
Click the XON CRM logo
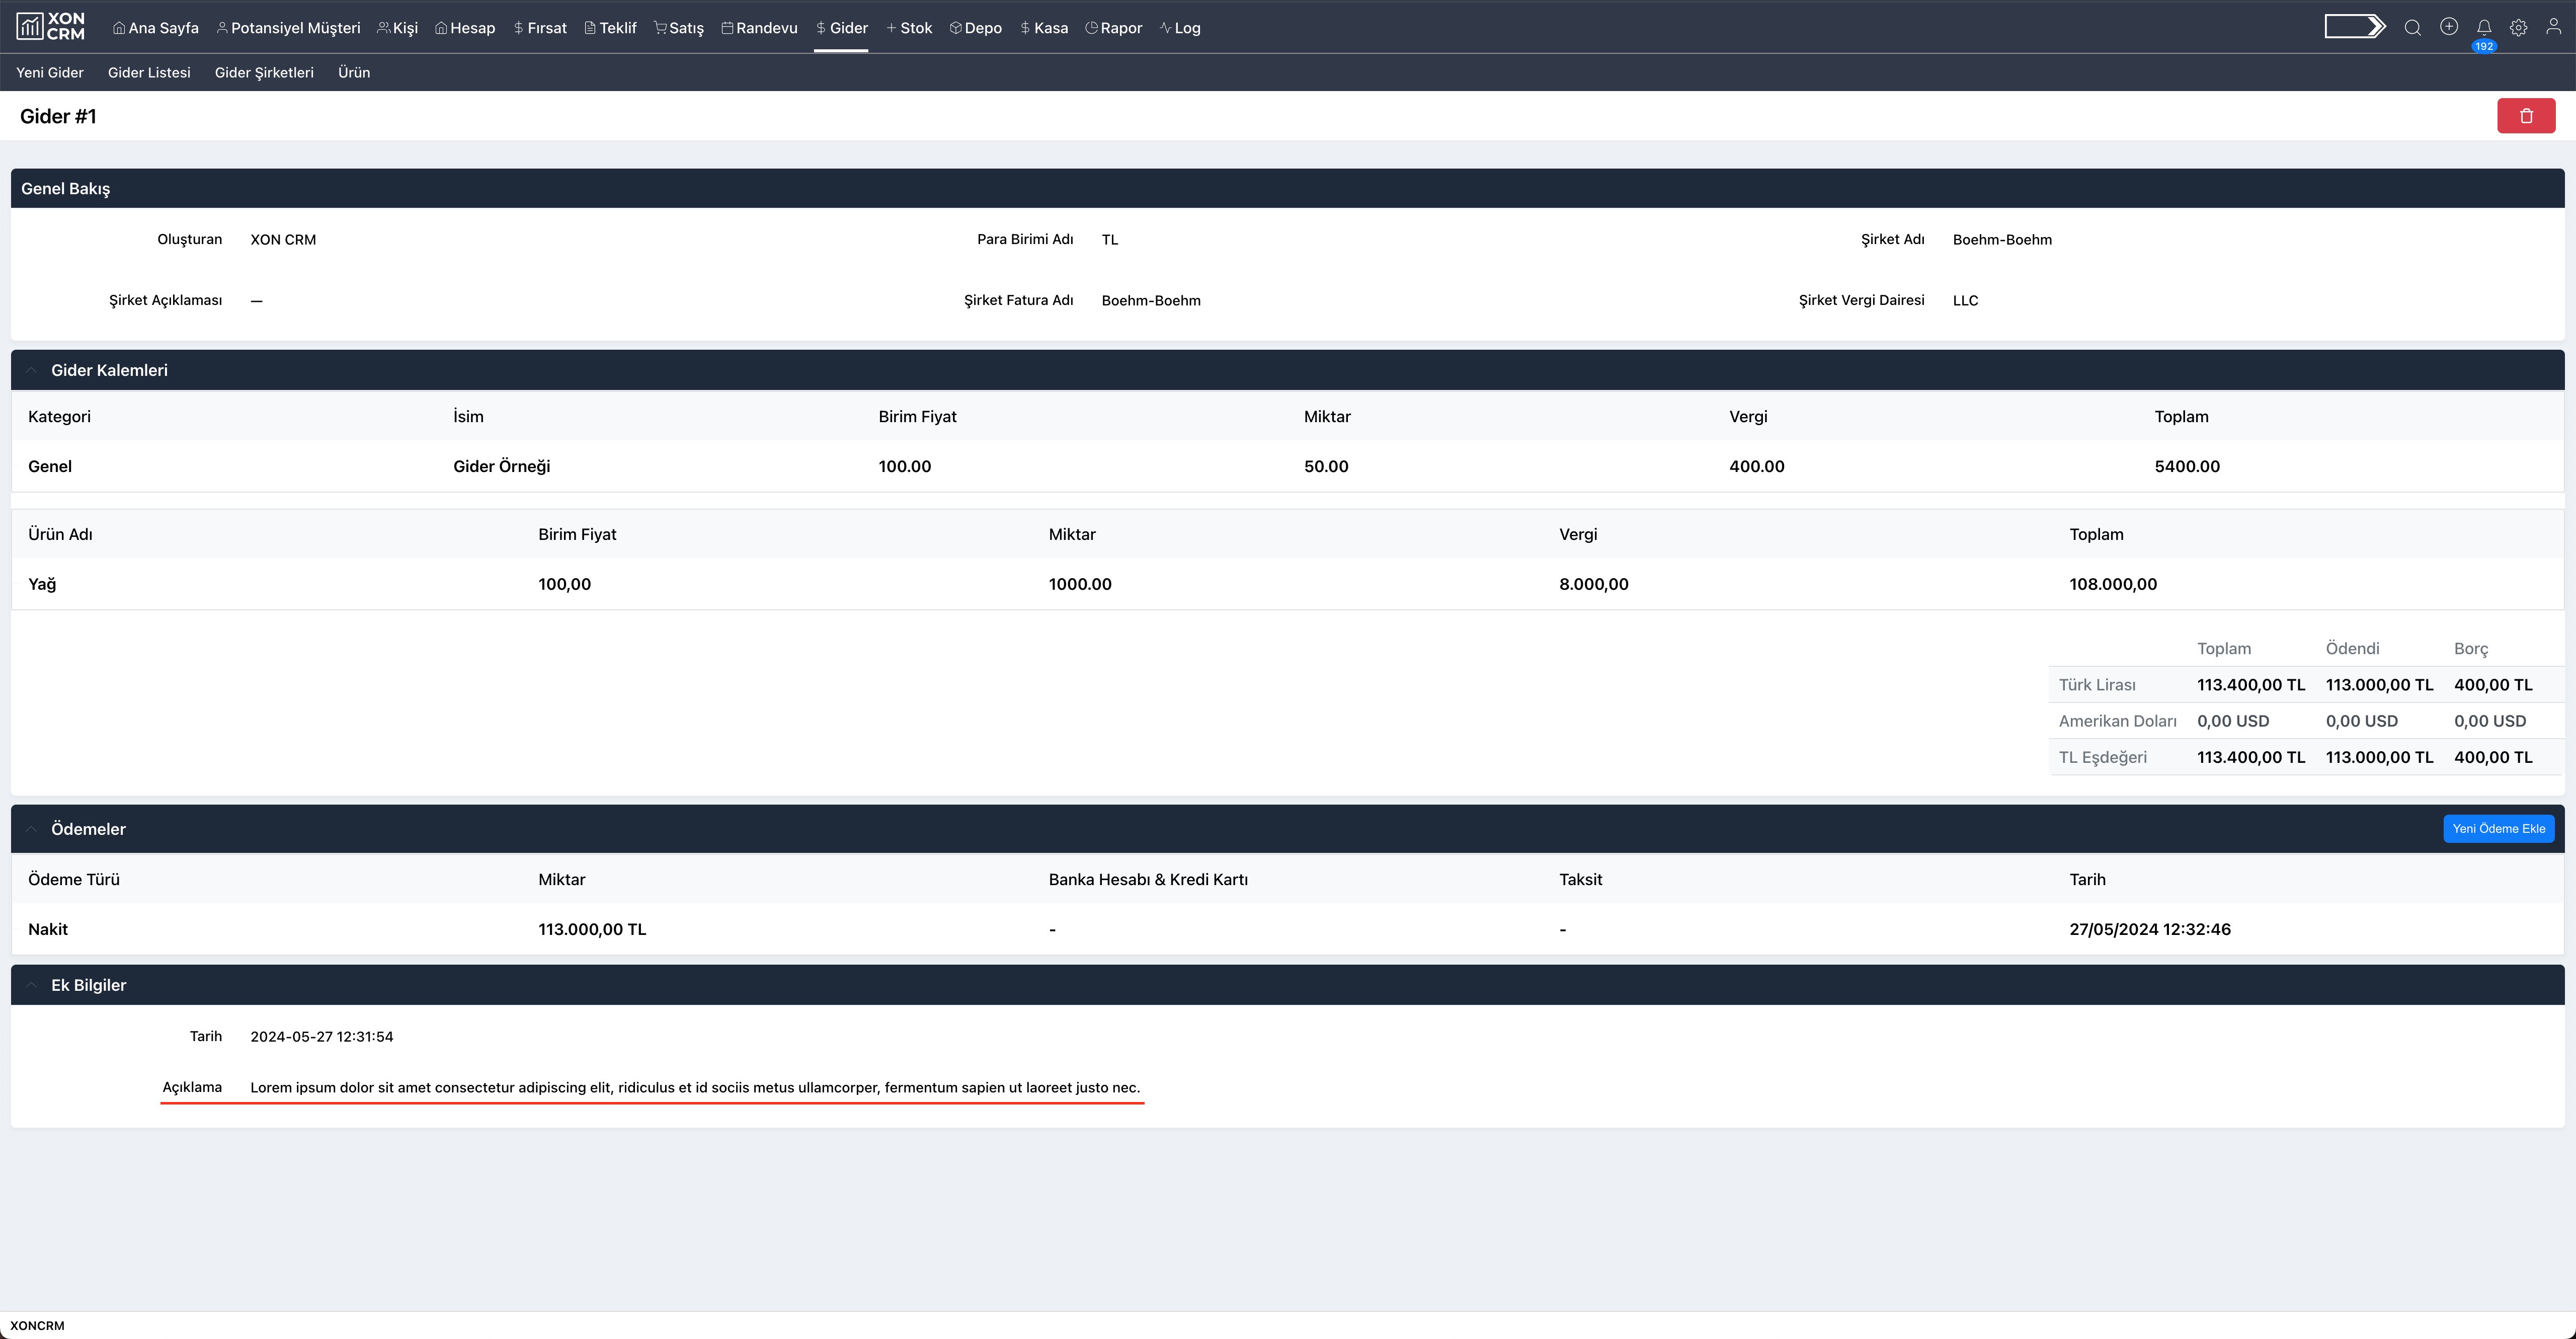51,27
